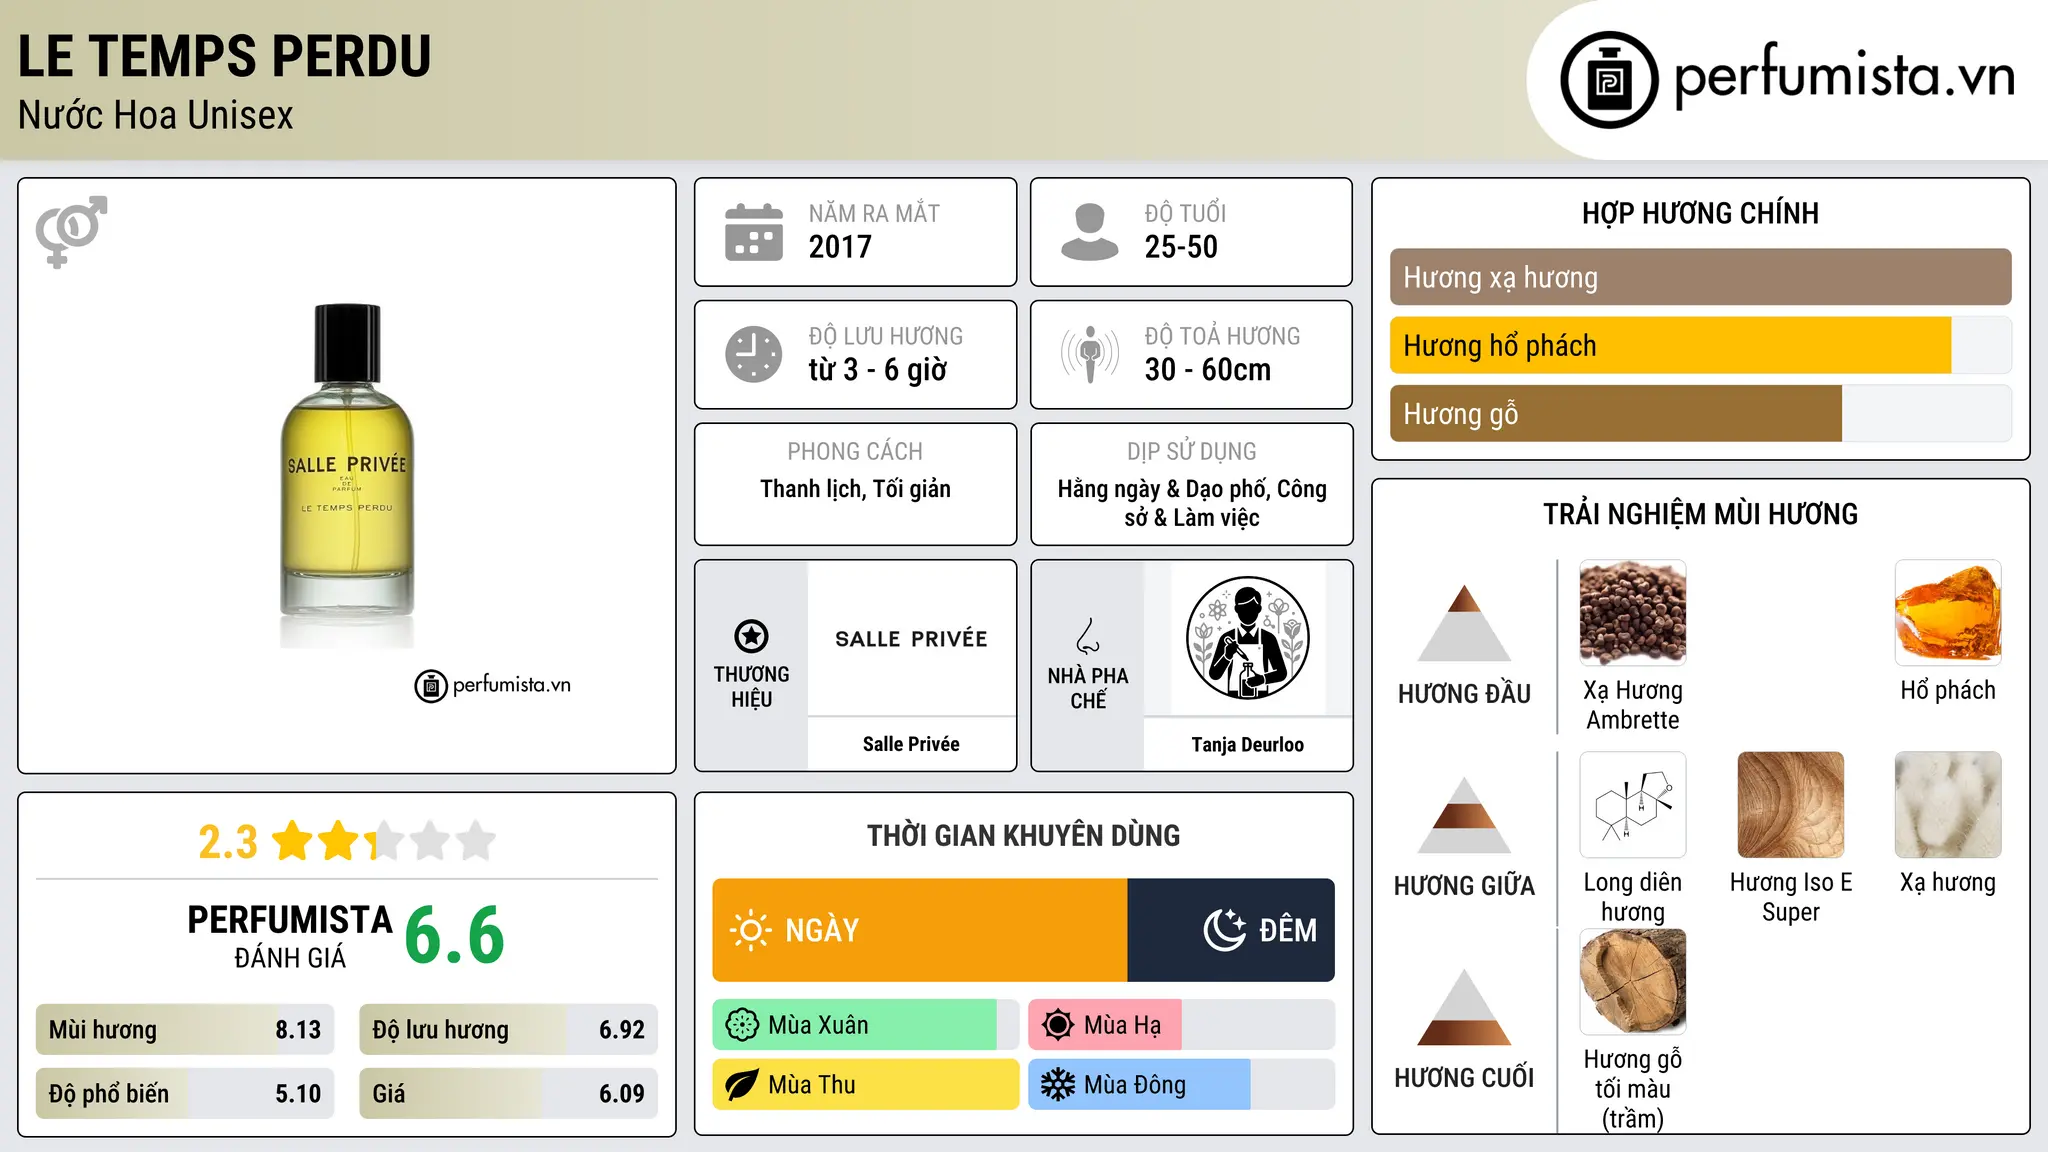Click the sillage waves icon beside Độ toả hương
Screen dimensions: 2048x1152
pos(1089,354)
